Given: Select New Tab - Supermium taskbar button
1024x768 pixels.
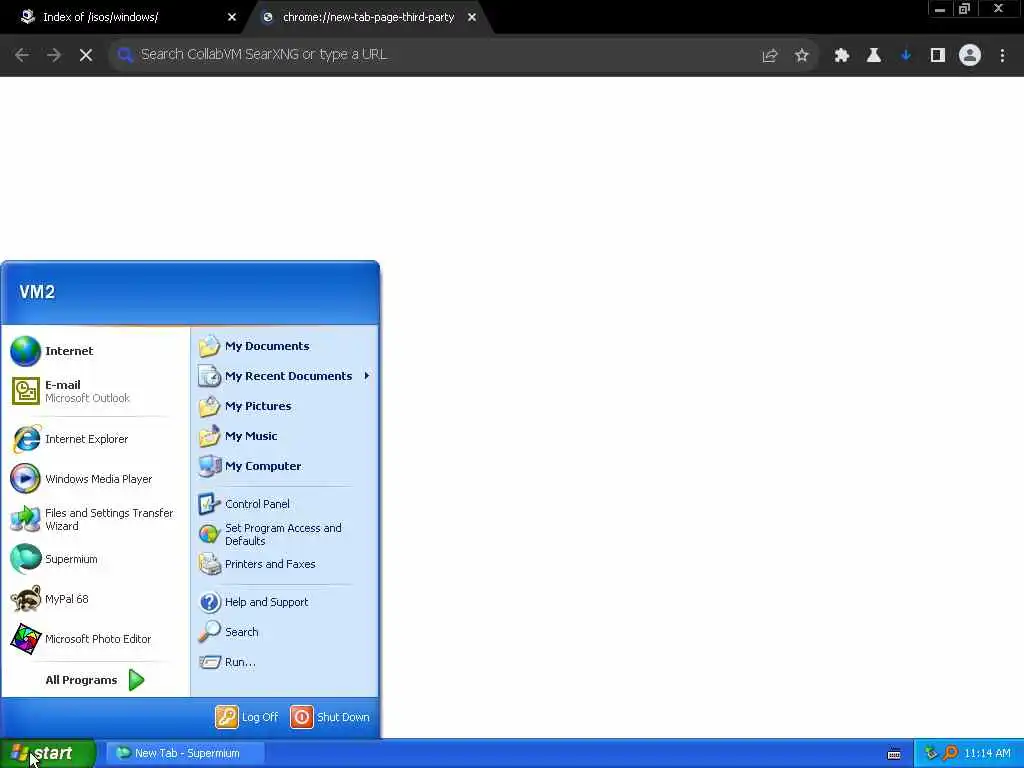Looking at the screenshot, I should pos(185,754).
